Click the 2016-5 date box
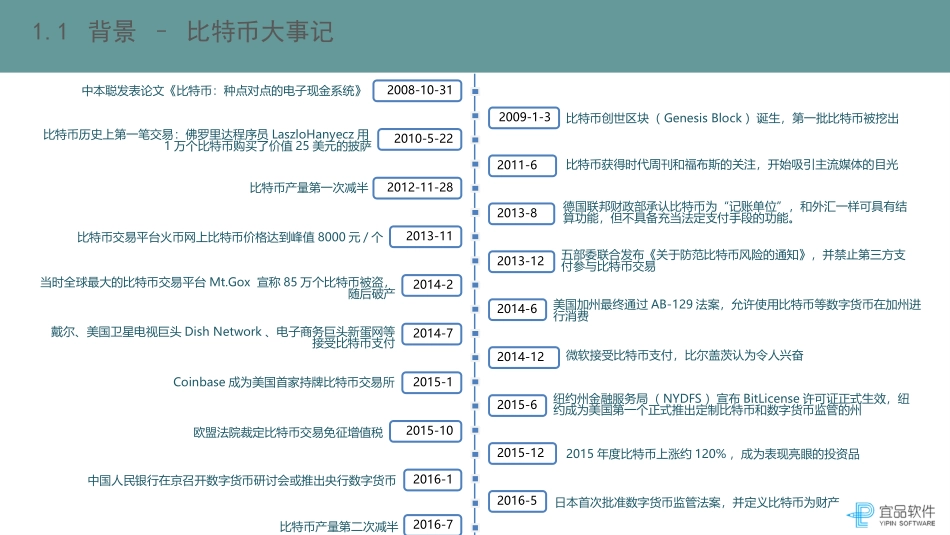Screen dimensions: 950x535 tap(517, 501)
